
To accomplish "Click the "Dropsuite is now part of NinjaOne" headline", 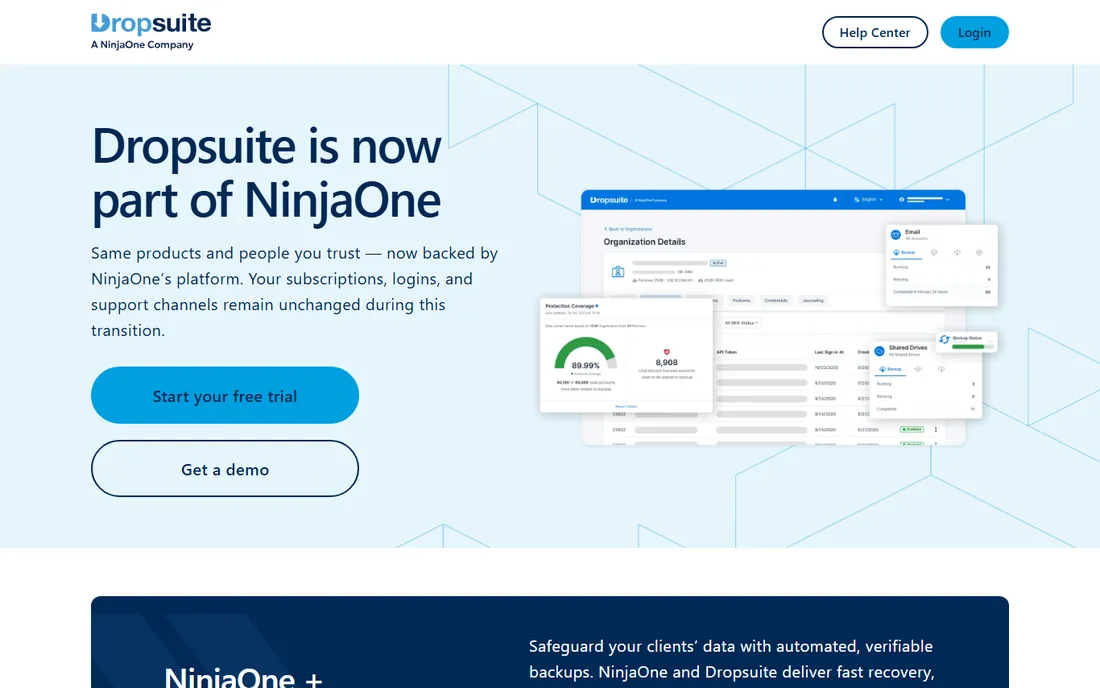I will pyautogui.click(x=267, y=173).
